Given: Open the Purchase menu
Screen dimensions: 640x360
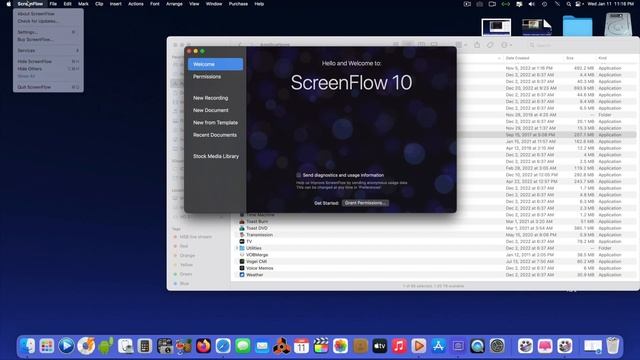Looking at the screenshot, I should click(238, 4).
